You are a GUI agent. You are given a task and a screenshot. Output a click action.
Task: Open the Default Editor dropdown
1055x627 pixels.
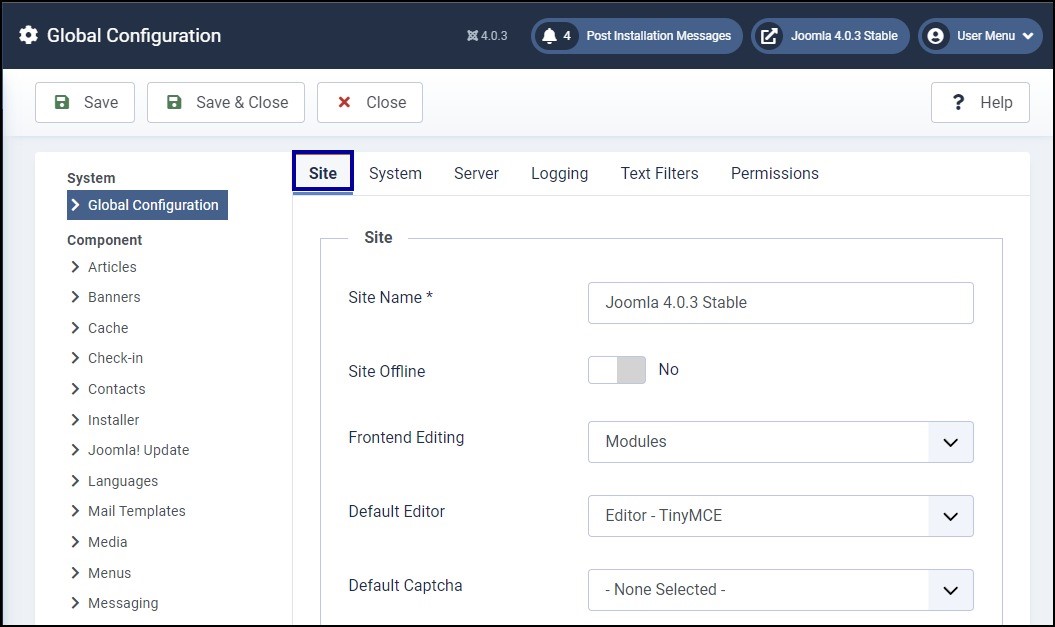pos(780,516)
